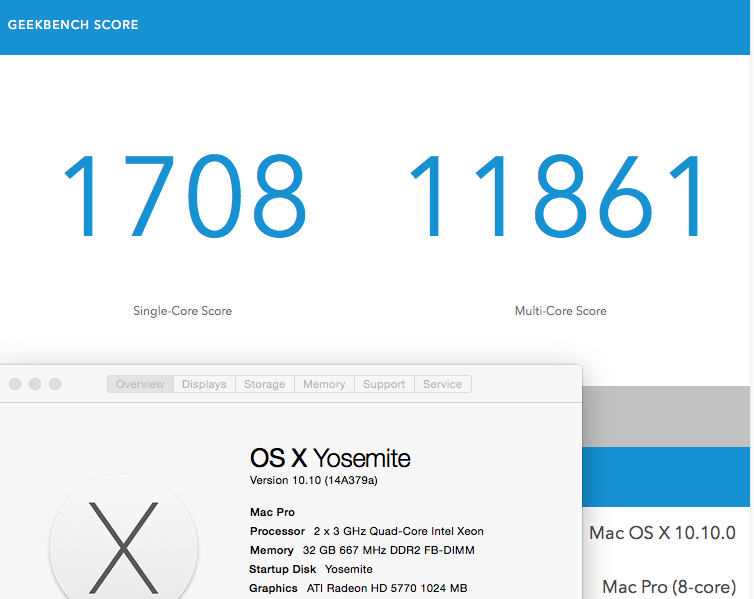This screenshot has height=599, width=754.
Task: Click Processor 2 x 3 GHz Quad-Core value
Action: pos(399,531)
